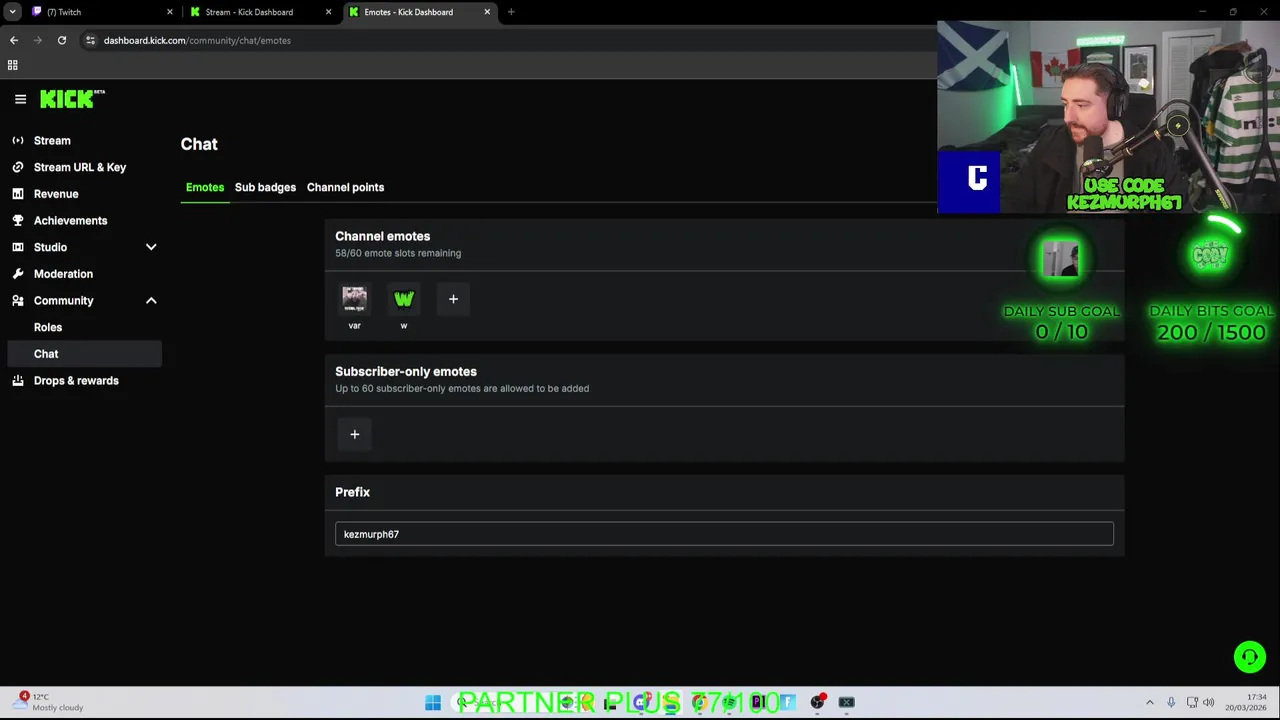This screenshot has height=720, width=1280.
Task: Add a subscriber-only emote
Action: click(x=354, y=434)
